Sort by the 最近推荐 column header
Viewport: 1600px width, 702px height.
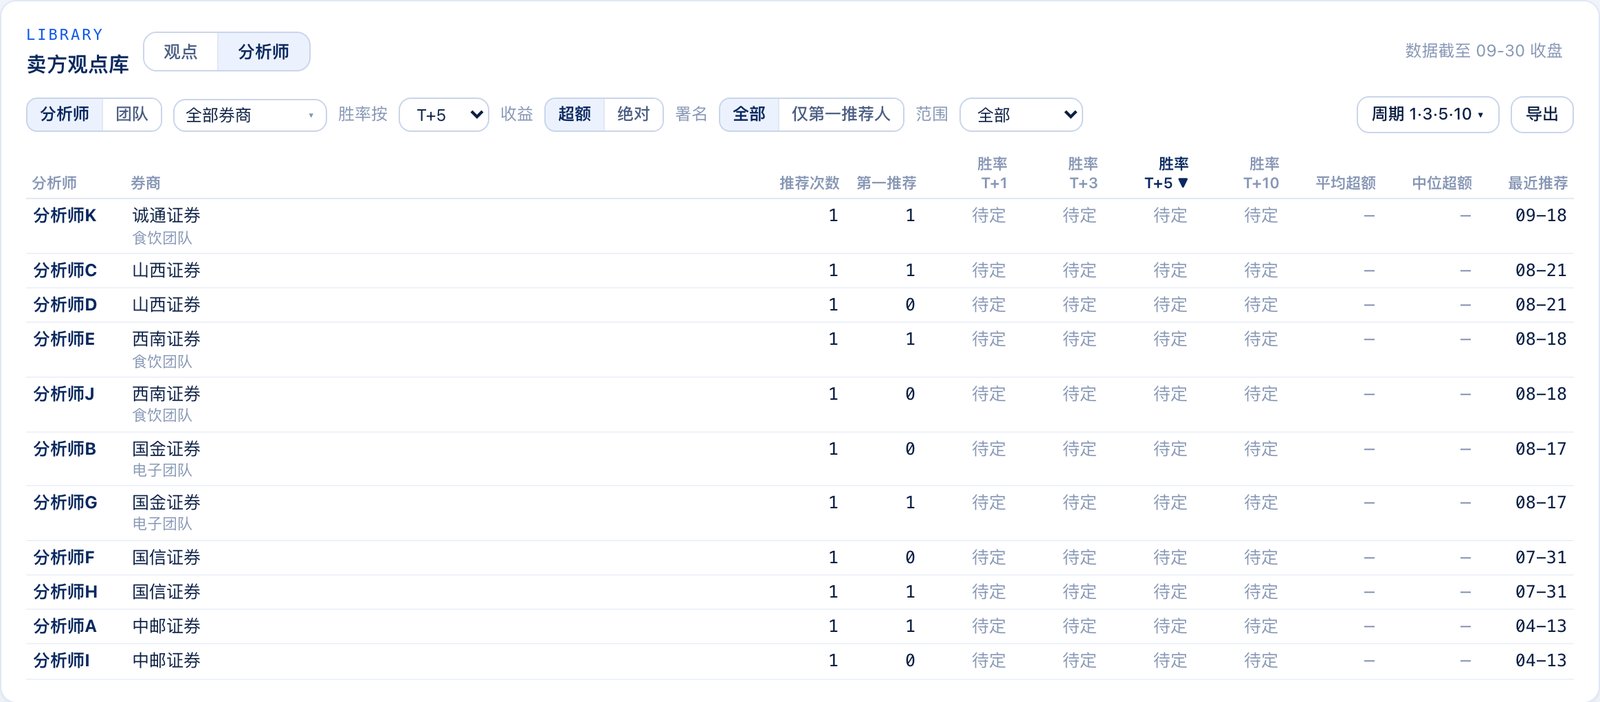click(x=1538, y=183)
